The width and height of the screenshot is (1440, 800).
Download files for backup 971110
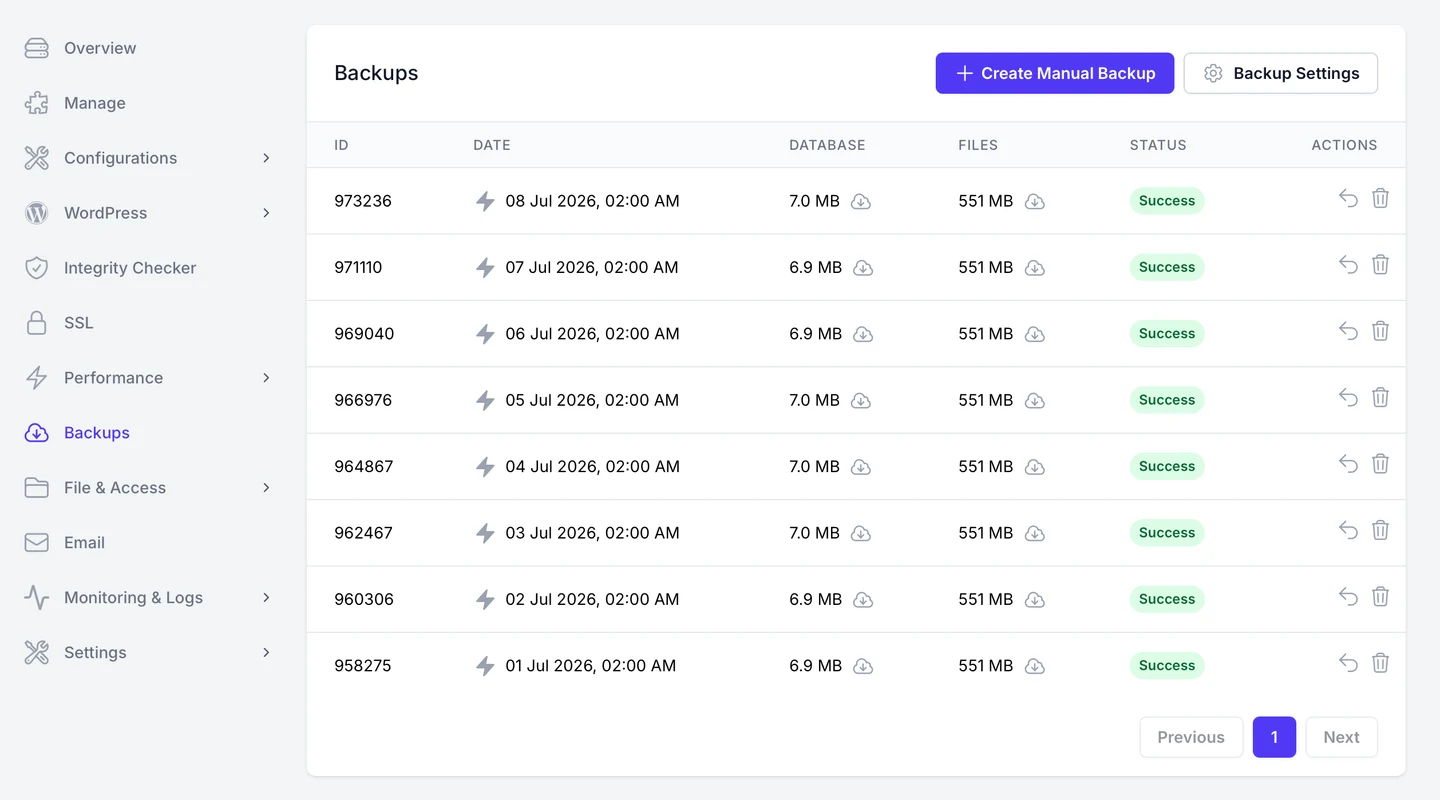pos(1035,268)
